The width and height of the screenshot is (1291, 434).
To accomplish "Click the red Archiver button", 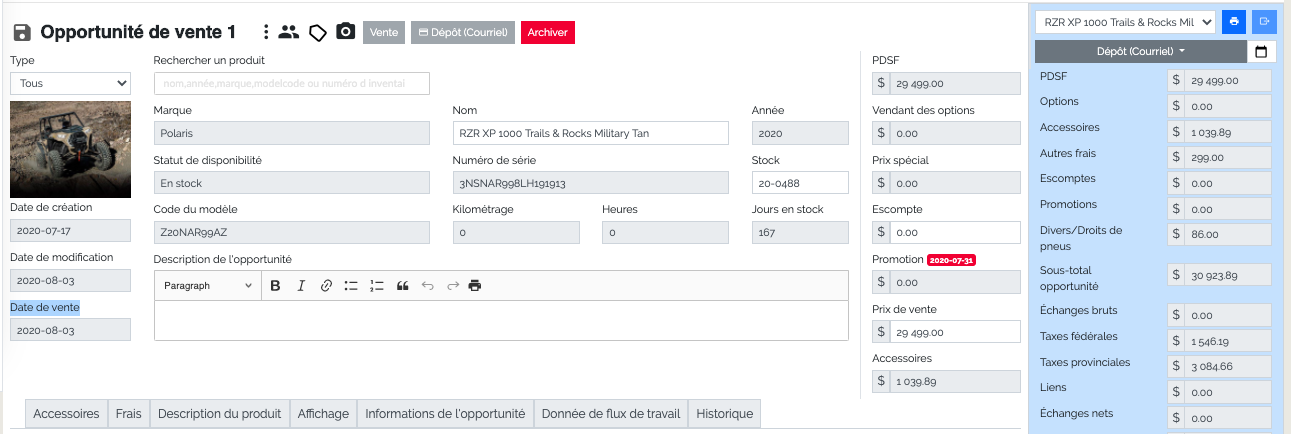I will (x=547, y=32).
